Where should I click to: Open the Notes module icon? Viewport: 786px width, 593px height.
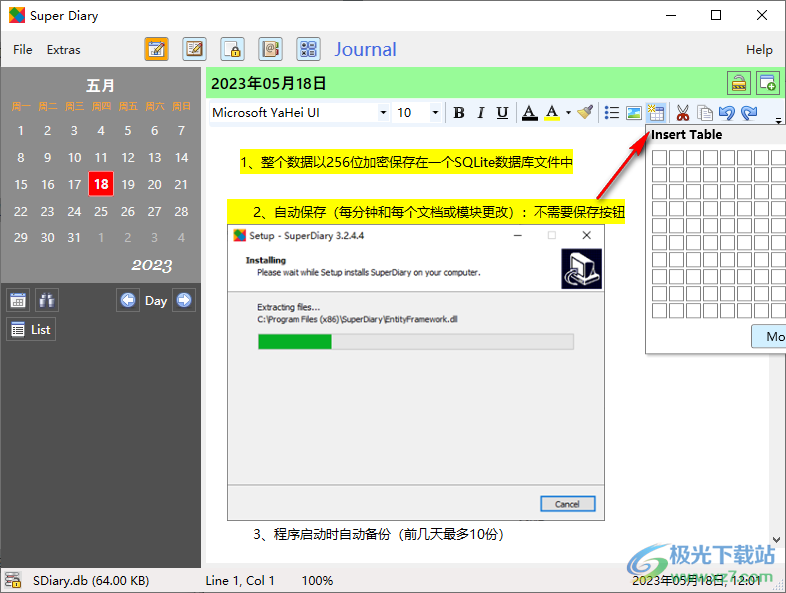(194, 49)
